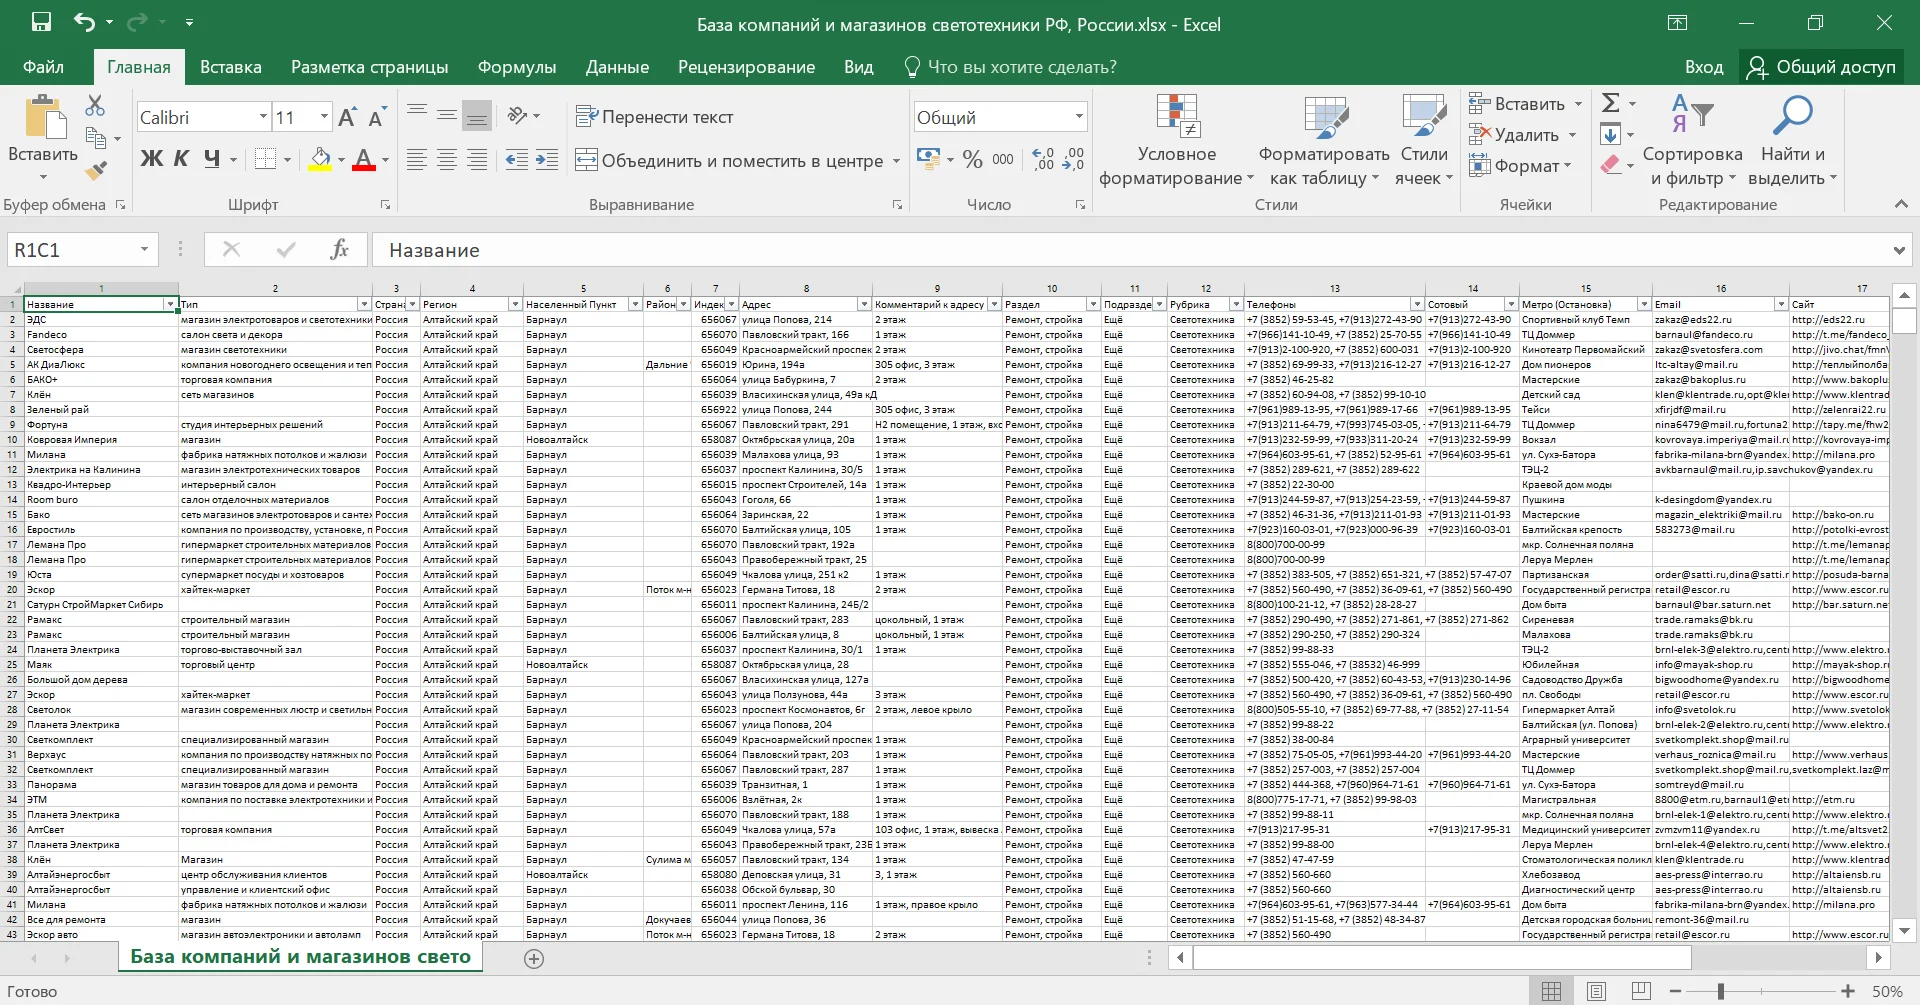Open filter dropdown for Email column

1781,304
